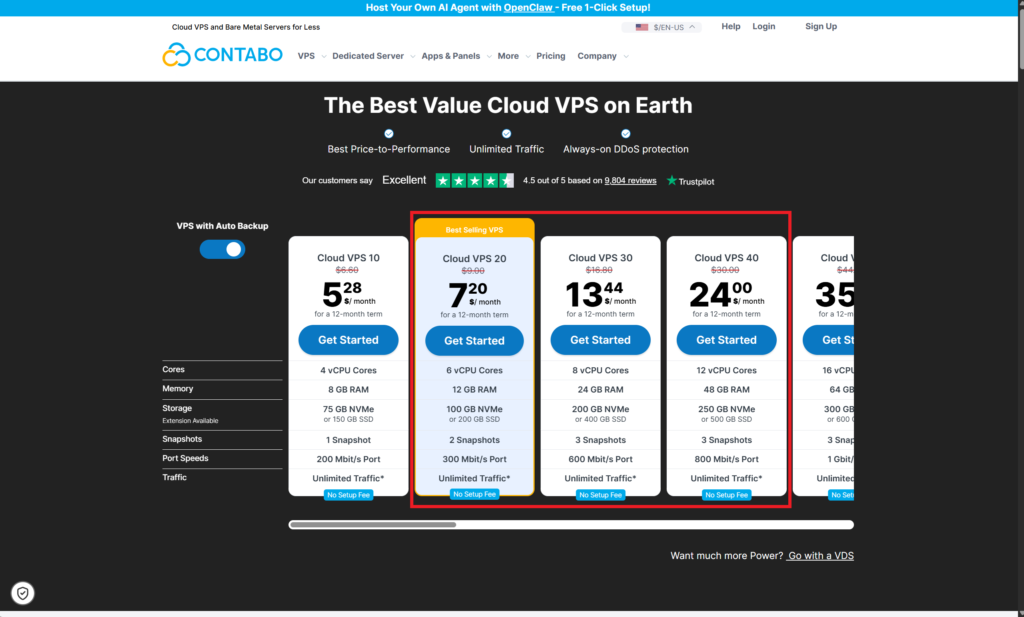Click the 6 vCPU Cores value

tap(474, 370)
